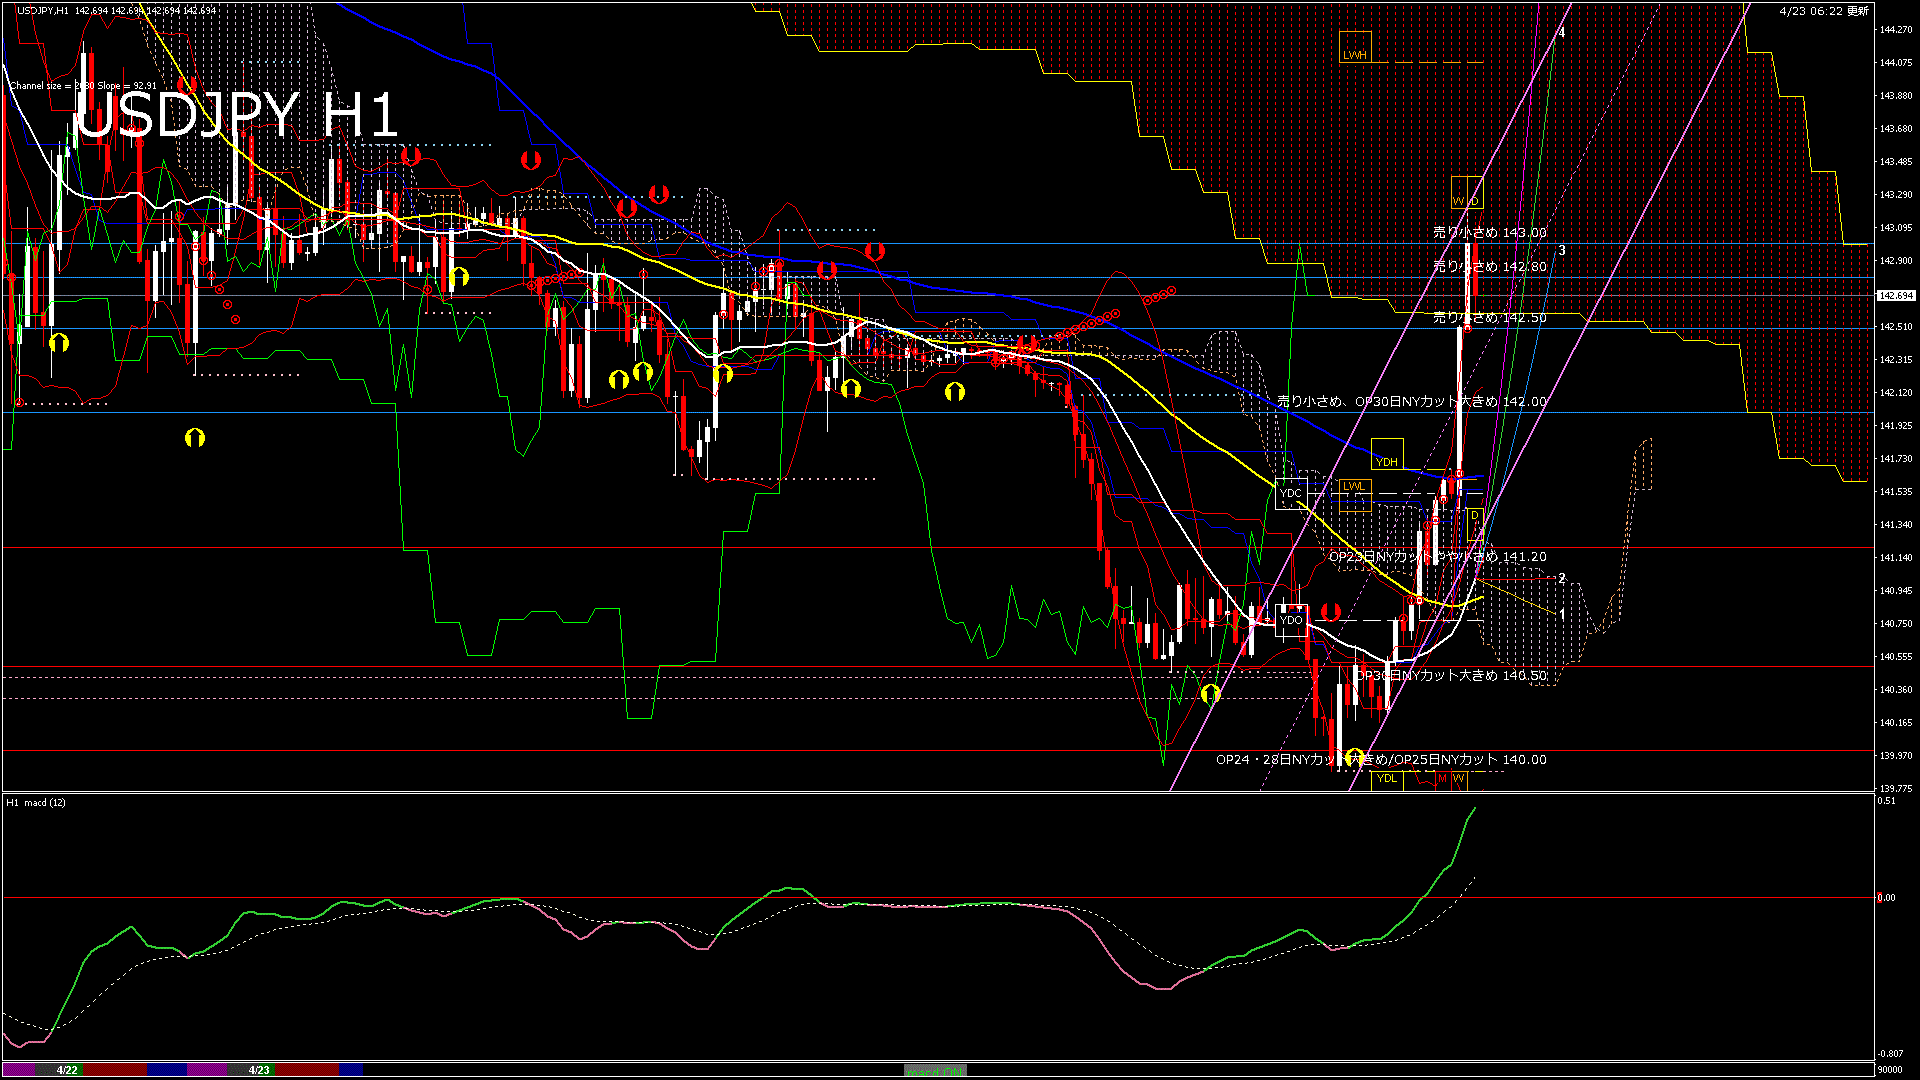
Task: Click the large USDJPY H1 title
Action: 237,116
